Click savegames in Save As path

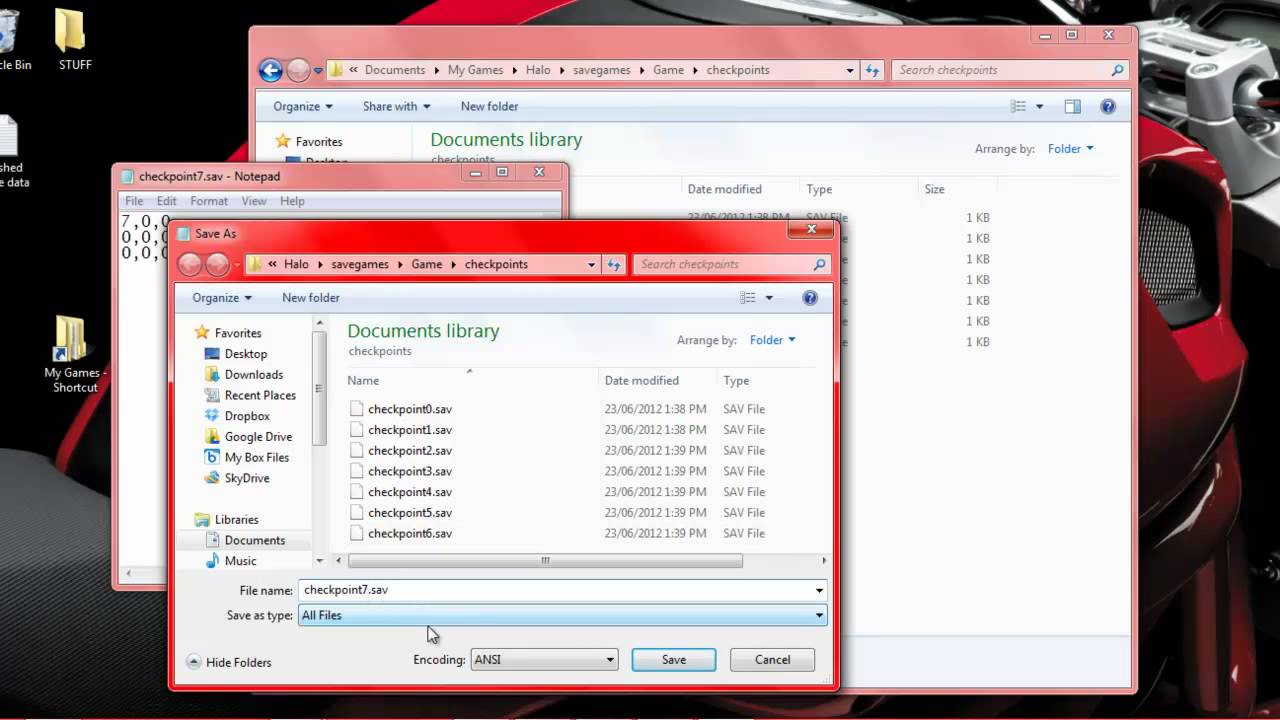point(361,264)
